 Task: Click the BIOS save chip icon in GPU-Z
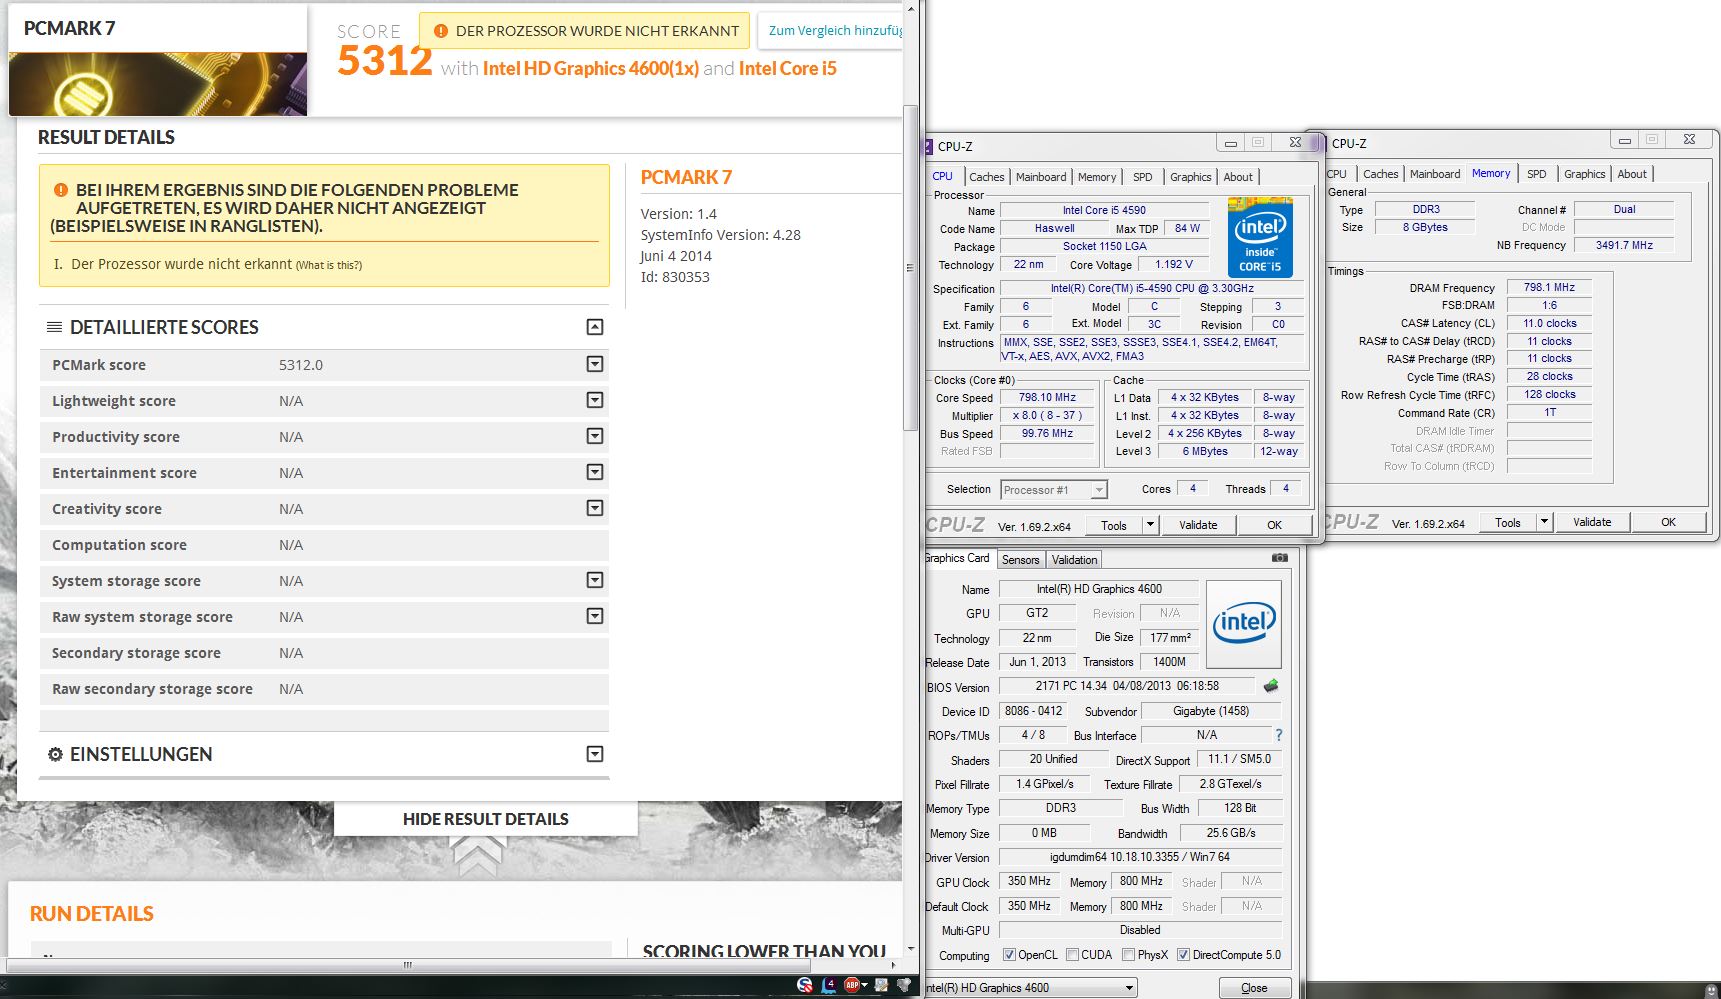(x=1271, y=686)
